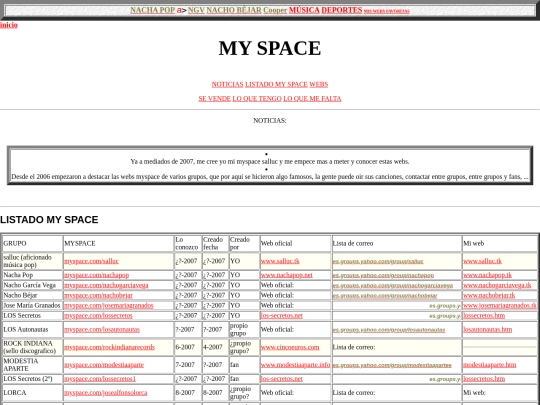This screenshot has width=540, height=405.
Task: Jump to the NOTICIAS anchor link
Action: [227, 84]
